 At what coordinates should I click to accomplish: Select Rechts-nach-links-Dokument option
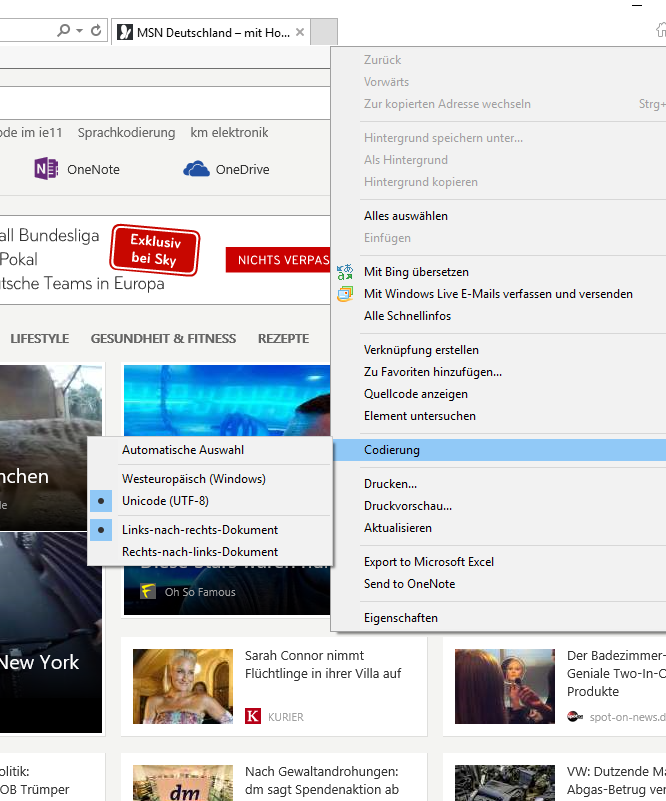(x=210, y=552)
